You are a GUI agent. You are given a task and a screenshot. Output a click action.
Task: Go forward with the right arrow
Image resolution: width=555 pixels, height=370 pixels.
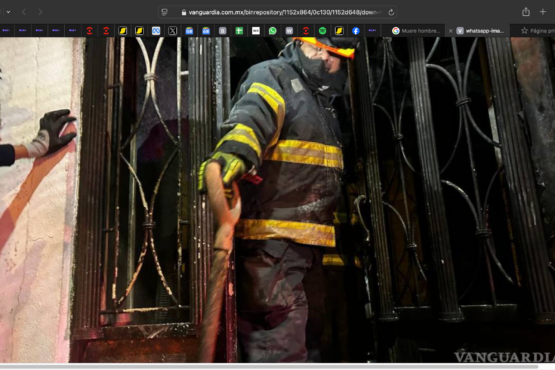(40, 12)
